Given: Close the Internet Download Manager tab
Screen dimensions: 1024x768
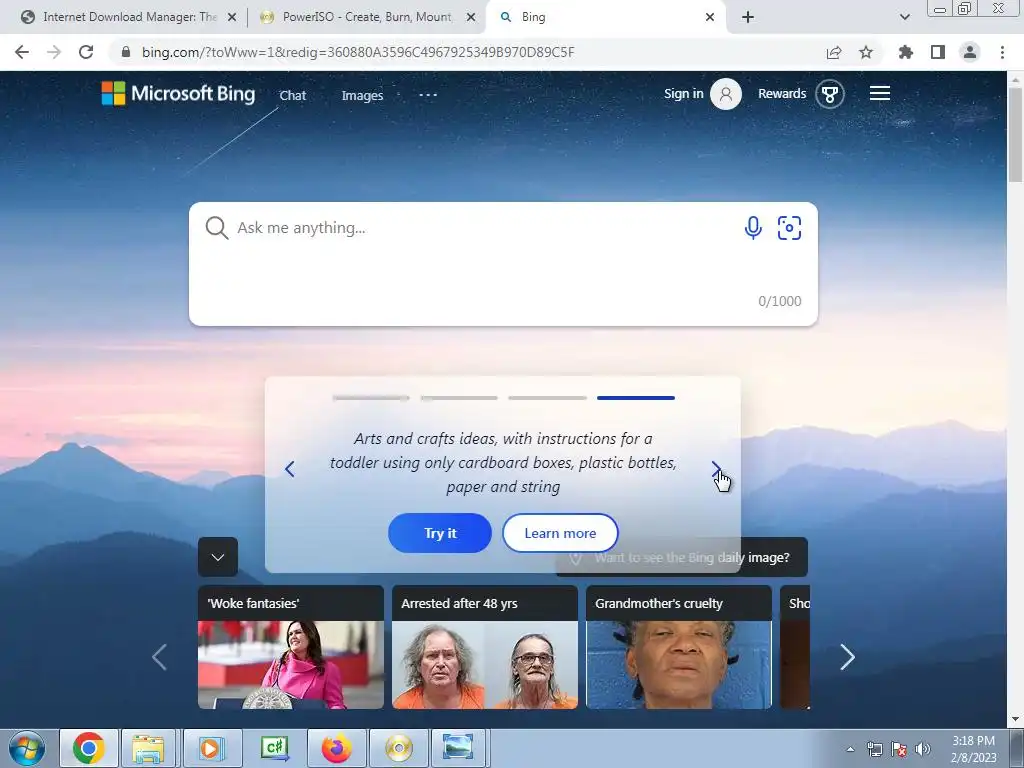Looking at the screenshot, I should [x=232, y=17].
